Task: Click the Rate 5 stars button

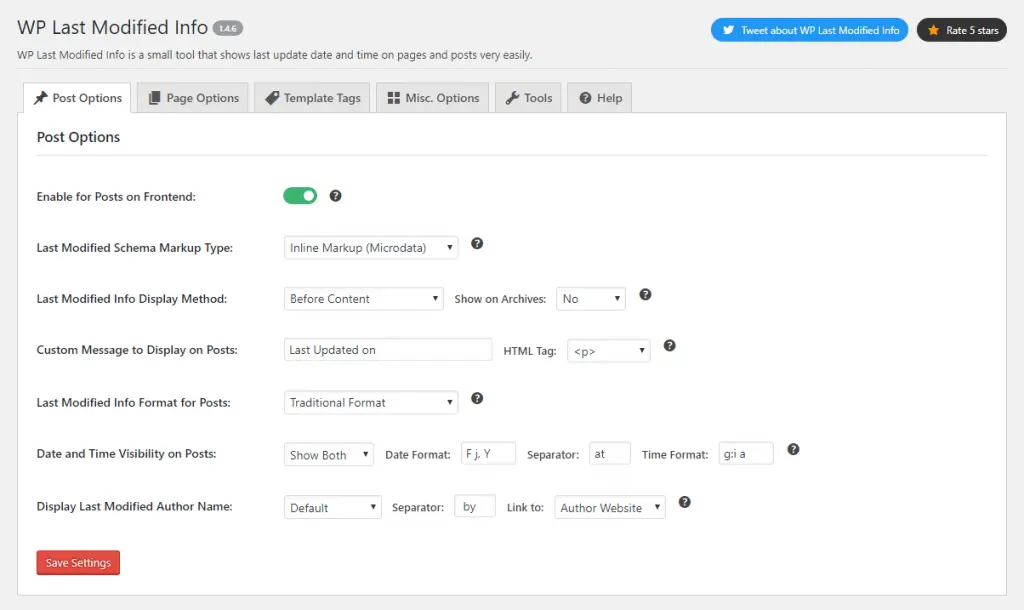Action: point(962,30)
